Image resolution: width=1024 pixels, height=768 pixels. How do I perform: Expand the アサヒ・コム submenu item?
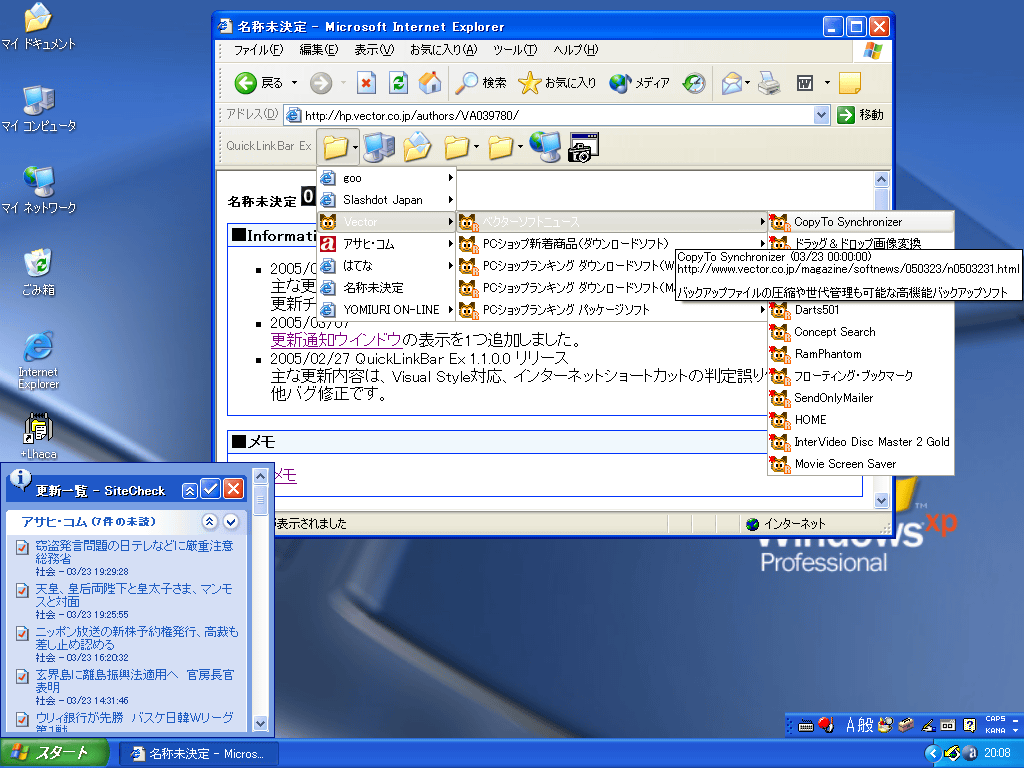tap(387, 244)
